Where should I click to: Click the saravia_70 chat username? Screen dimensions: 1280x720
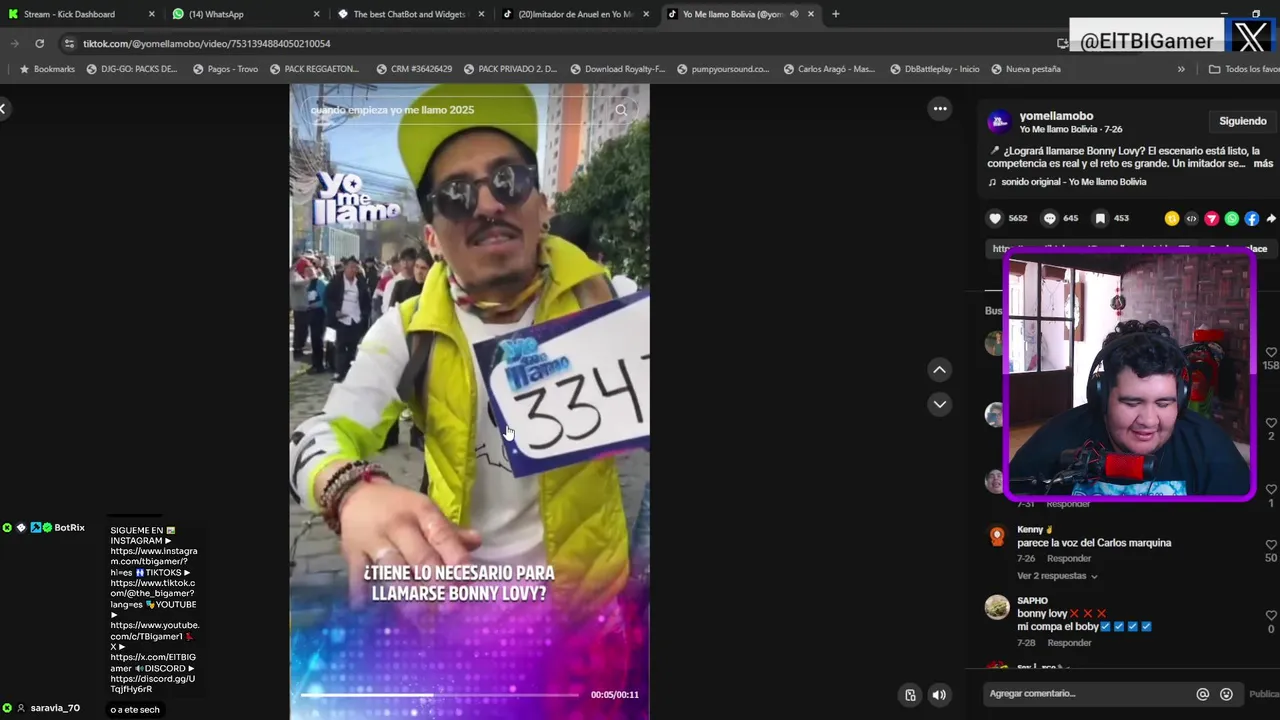click(55, 708)
